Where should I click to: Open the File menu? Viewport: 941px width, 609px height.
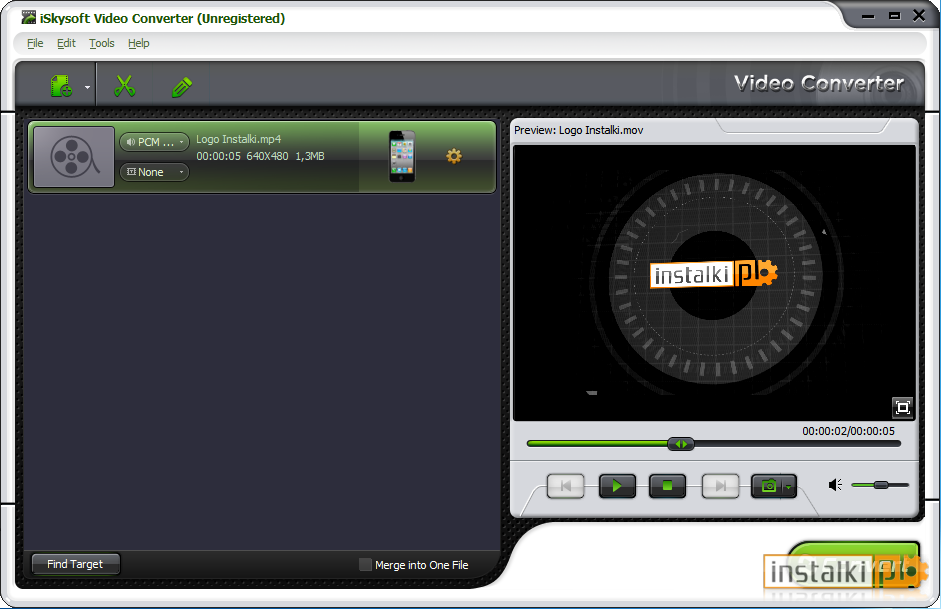35,43
